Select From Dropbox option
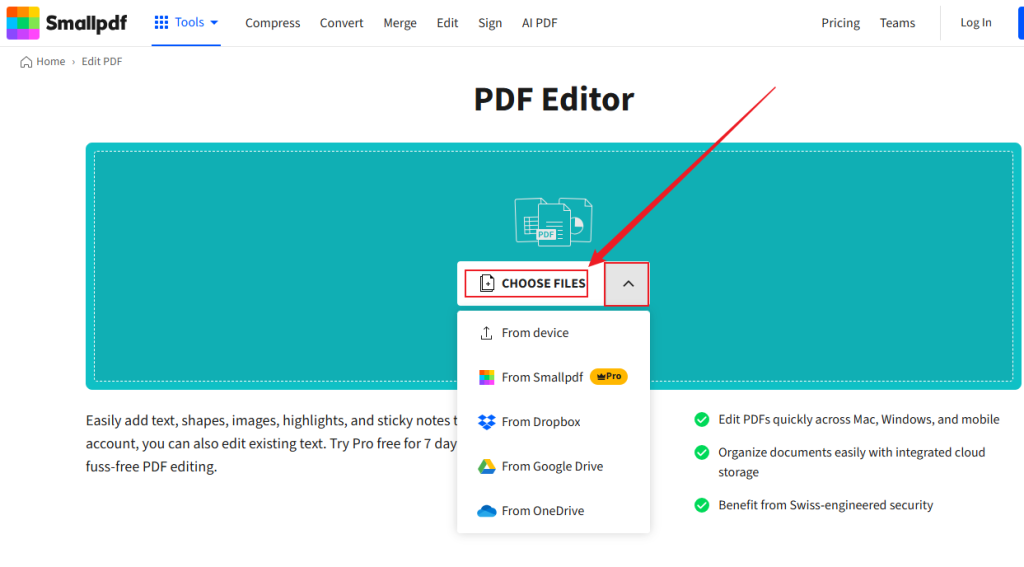The image size is (1024, 567). 553,422
